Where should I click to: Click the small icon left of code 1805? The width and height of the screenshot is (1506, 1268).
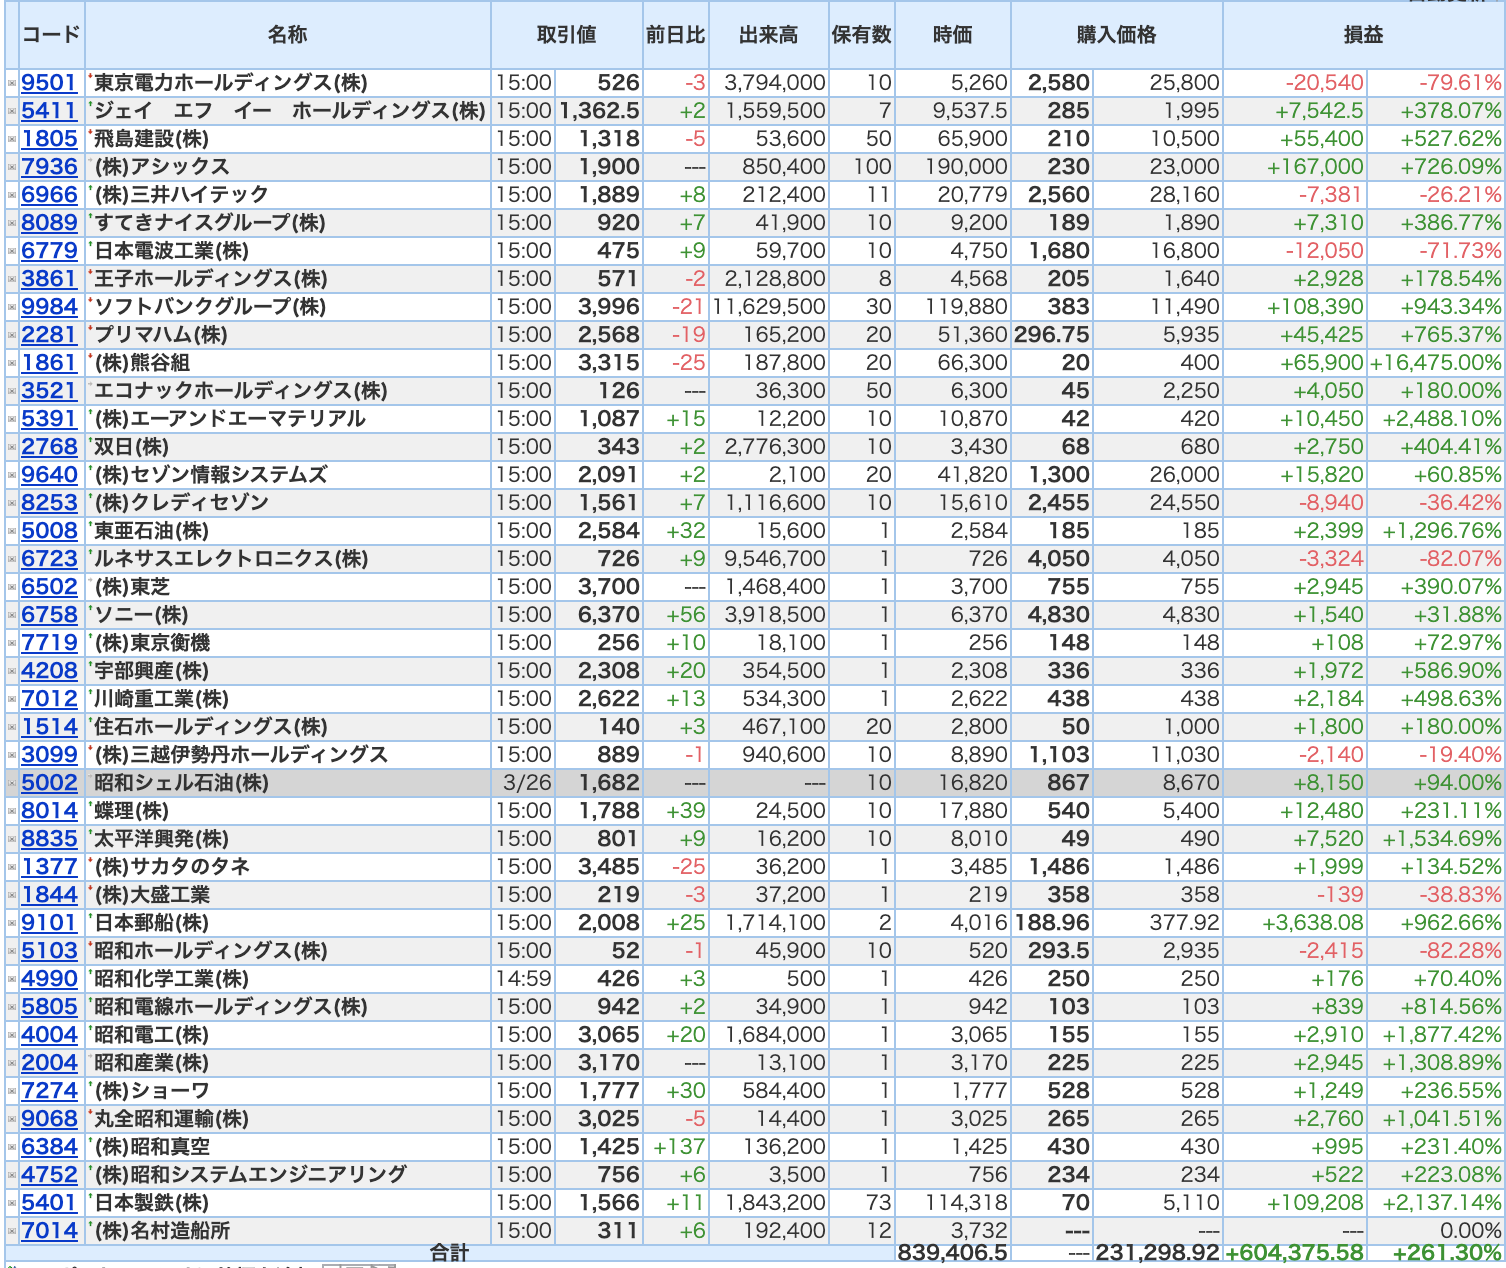[12, 139]
